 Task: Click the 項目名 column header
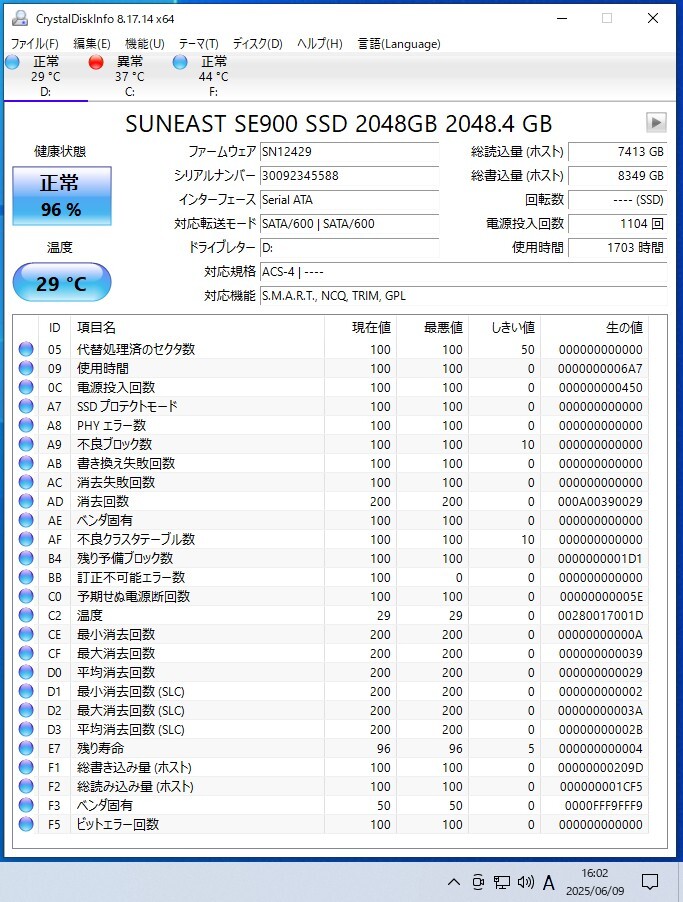[x=197, y=328]
